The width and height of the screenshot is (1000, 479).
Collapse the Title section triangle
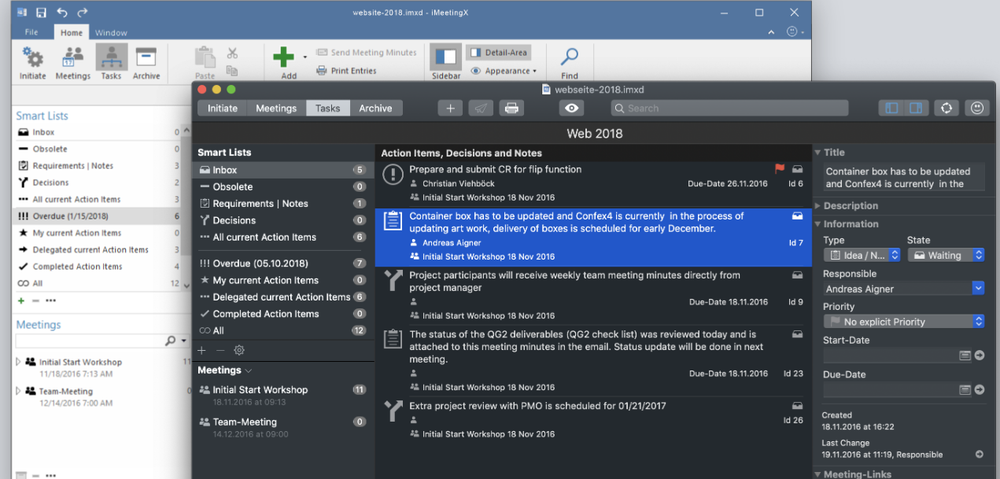(818, 152)
